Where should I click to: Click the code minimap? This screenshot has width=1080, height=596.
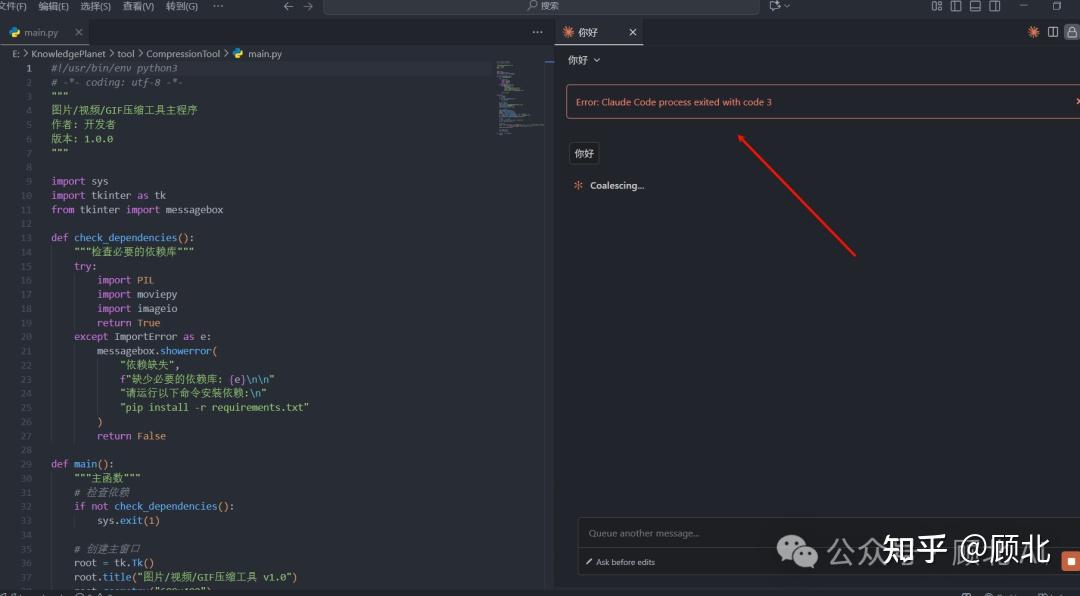[x=520, y=100]
